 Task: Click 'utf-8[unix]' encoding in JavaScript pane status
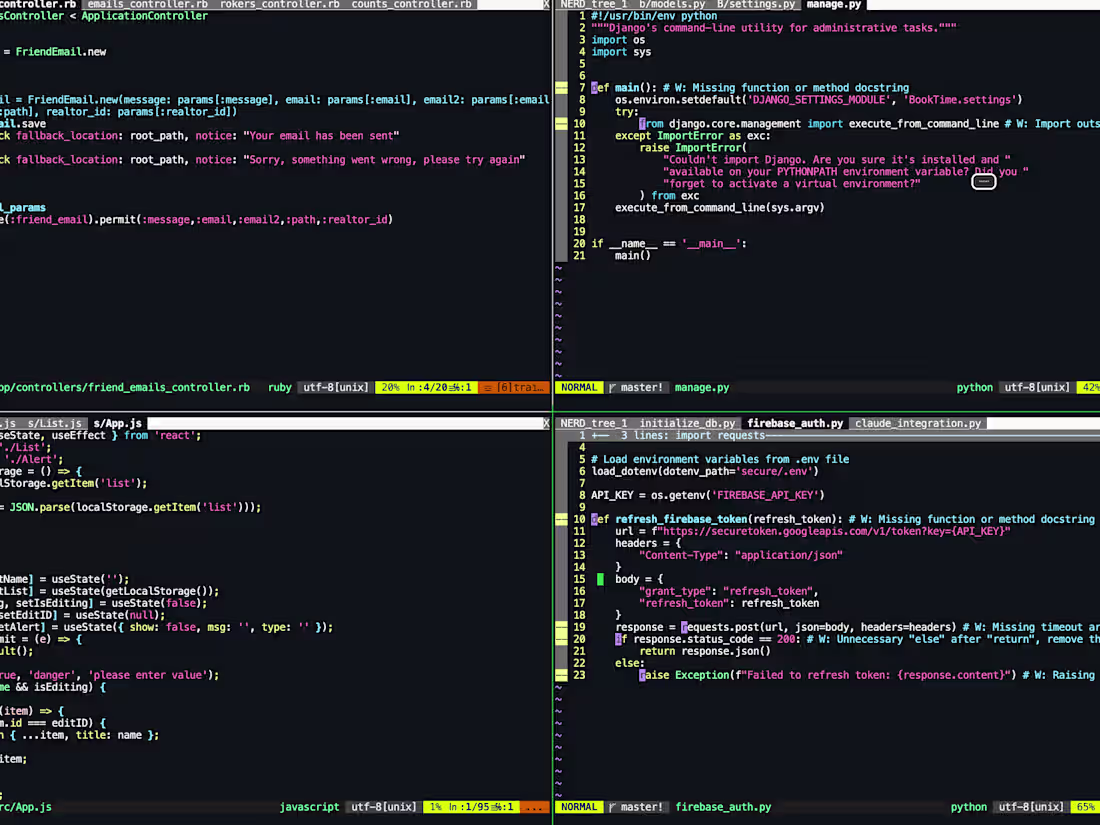coord(384,807)
